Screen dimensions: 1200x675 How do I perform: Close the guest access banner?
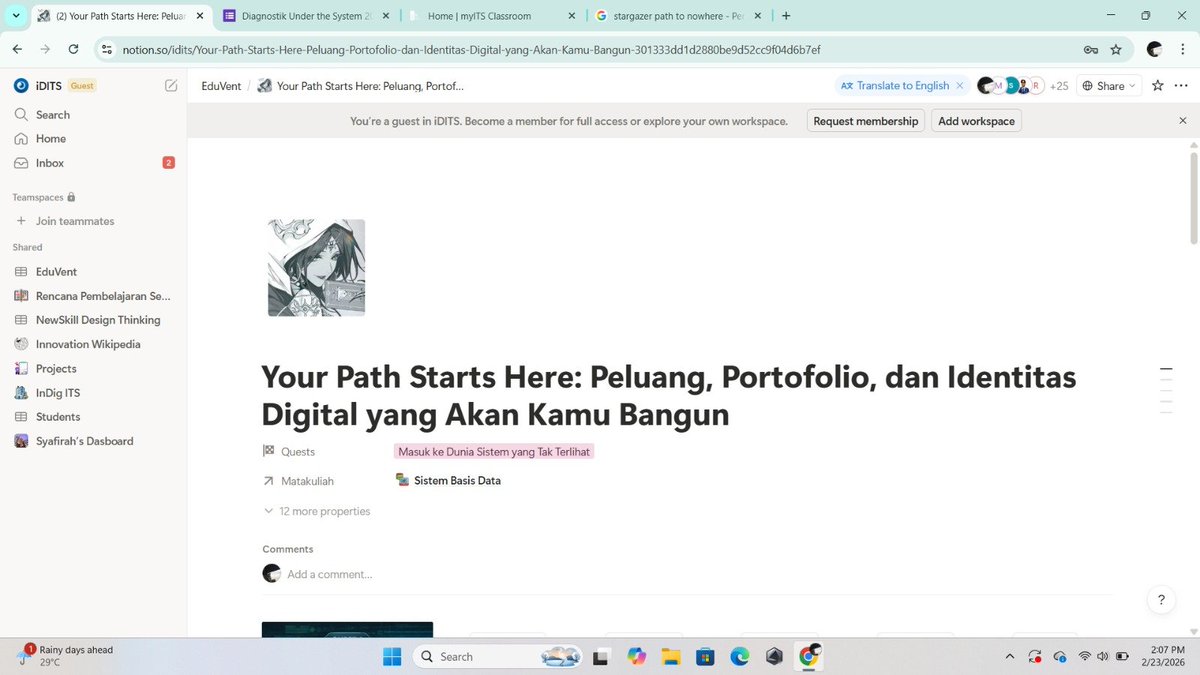coord(1183,120)
